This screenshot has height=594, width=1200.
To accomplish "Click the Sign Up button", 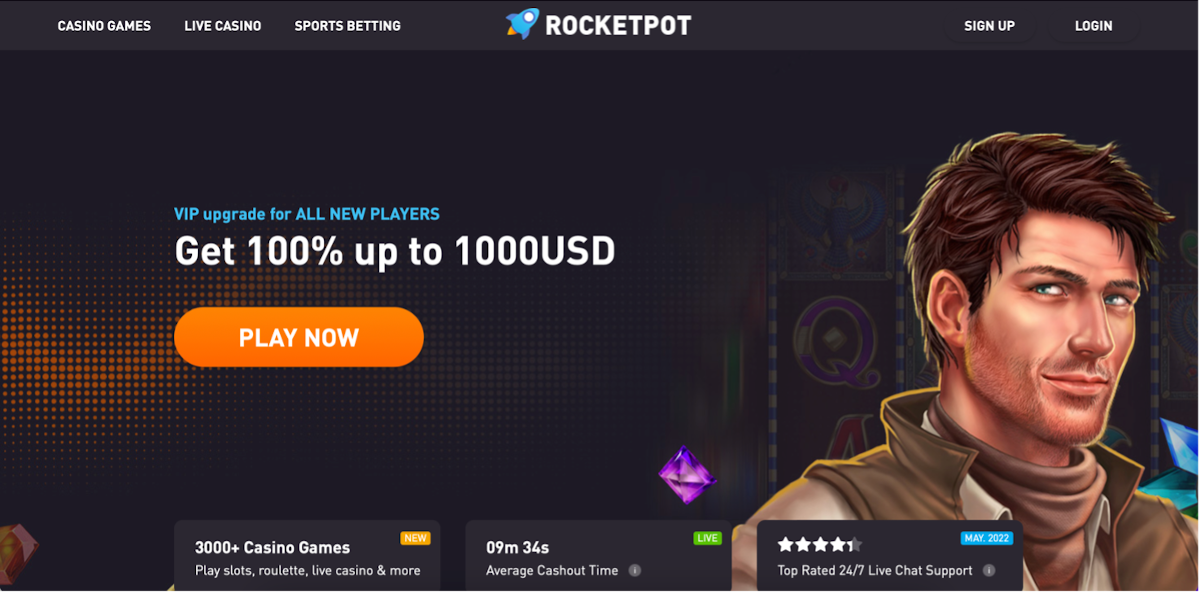I will [989, 26].
